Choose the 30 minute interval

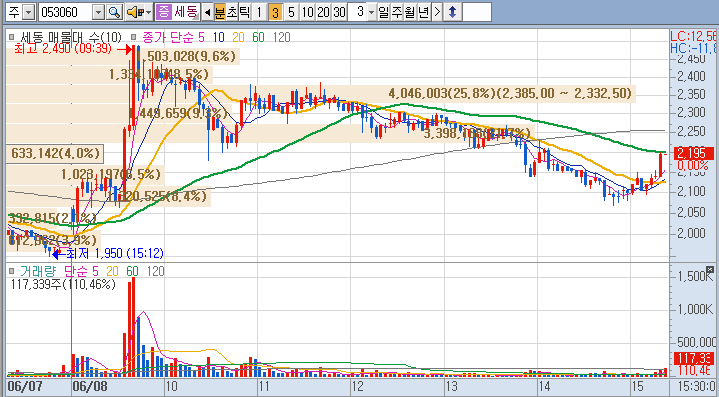(339, 12)
